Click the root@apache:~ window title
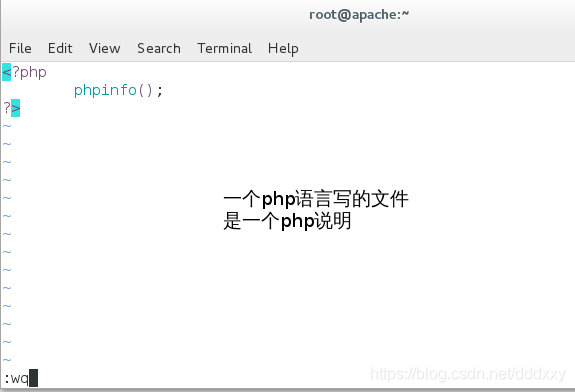 pos(359,15)
